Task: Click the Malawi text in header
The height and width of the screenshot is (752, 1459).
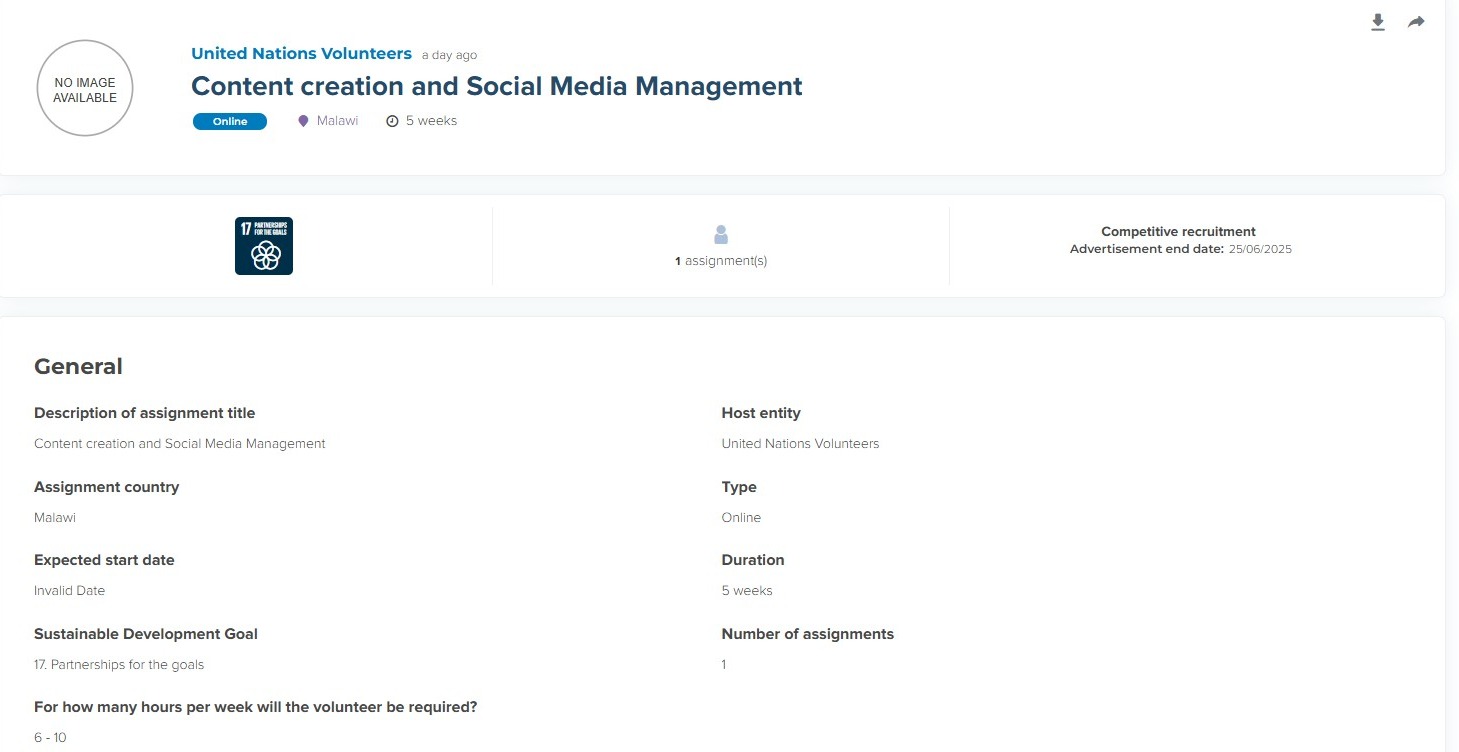Action: click(x=337, y=121)
